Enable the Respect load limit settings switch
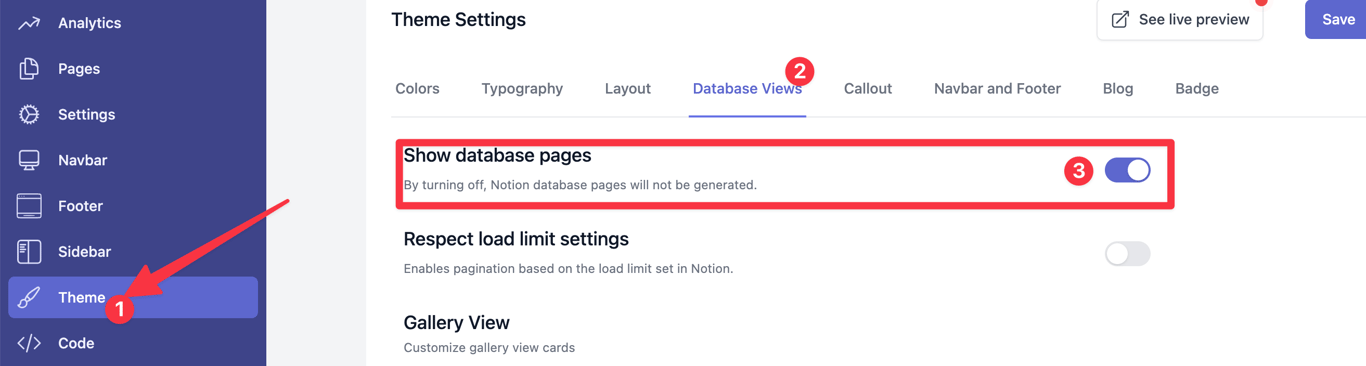The width and height of the screenshot is (1366, 366). click(x=1127, y=254)
